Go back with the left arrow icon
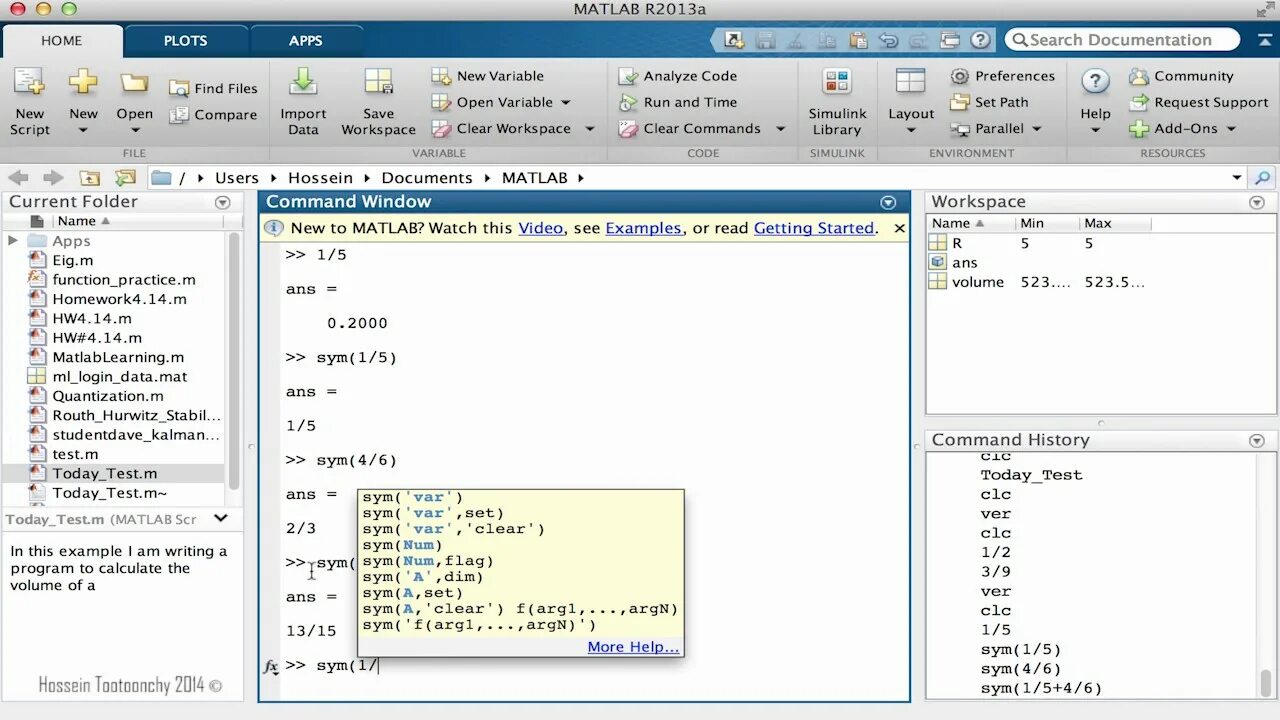This screenshot has width=1280, height=720. pyautogui.click(x=18, y=178)
